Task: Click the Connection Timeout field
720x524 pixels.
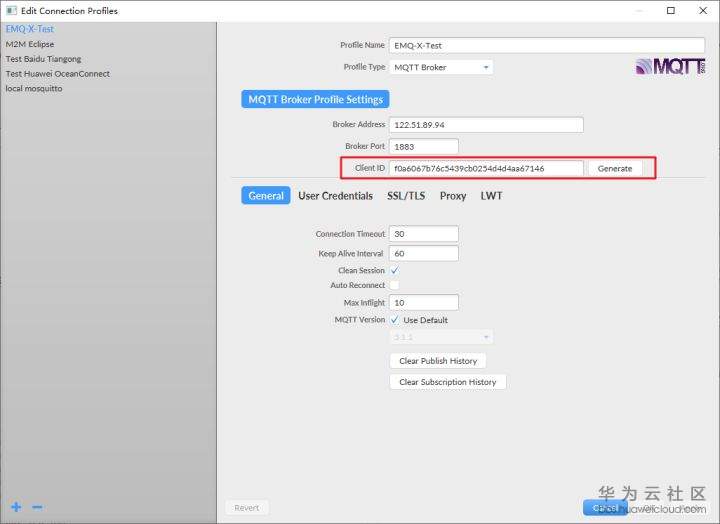Action: [x=424, y=234]
